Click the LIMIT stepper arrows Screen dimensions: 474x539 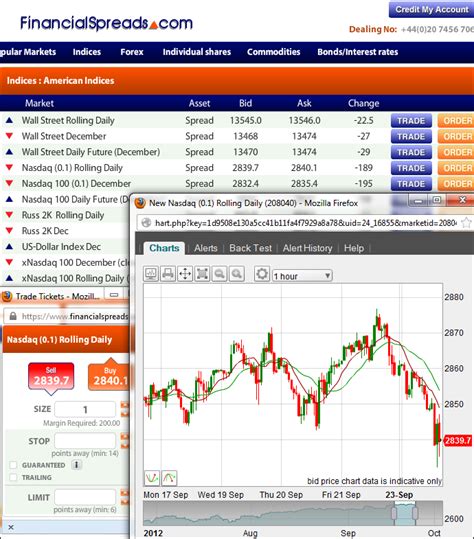125,497
